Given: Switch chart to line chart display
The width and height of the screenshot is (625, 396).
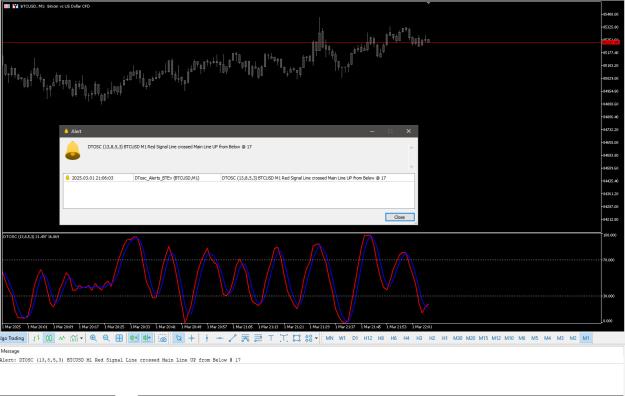Looking at the screenshot, I should tap(62, 338).
